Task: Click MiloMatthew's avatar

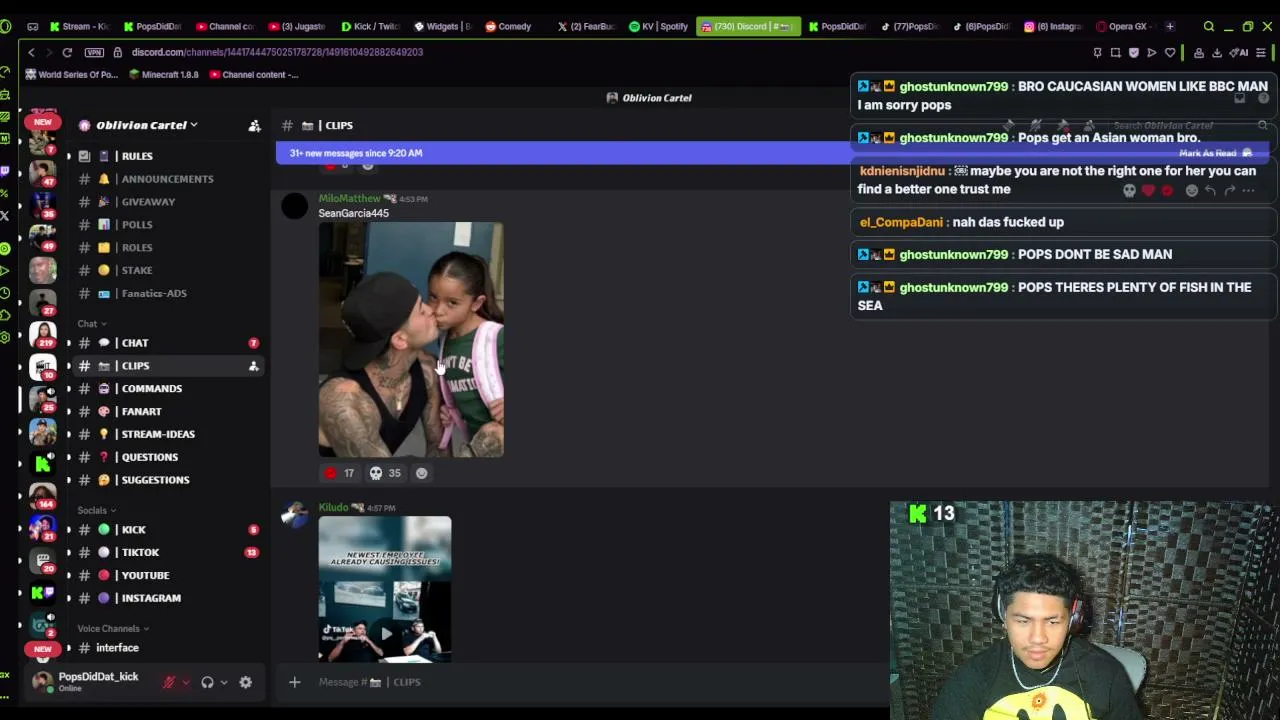Action: [294, 207]
